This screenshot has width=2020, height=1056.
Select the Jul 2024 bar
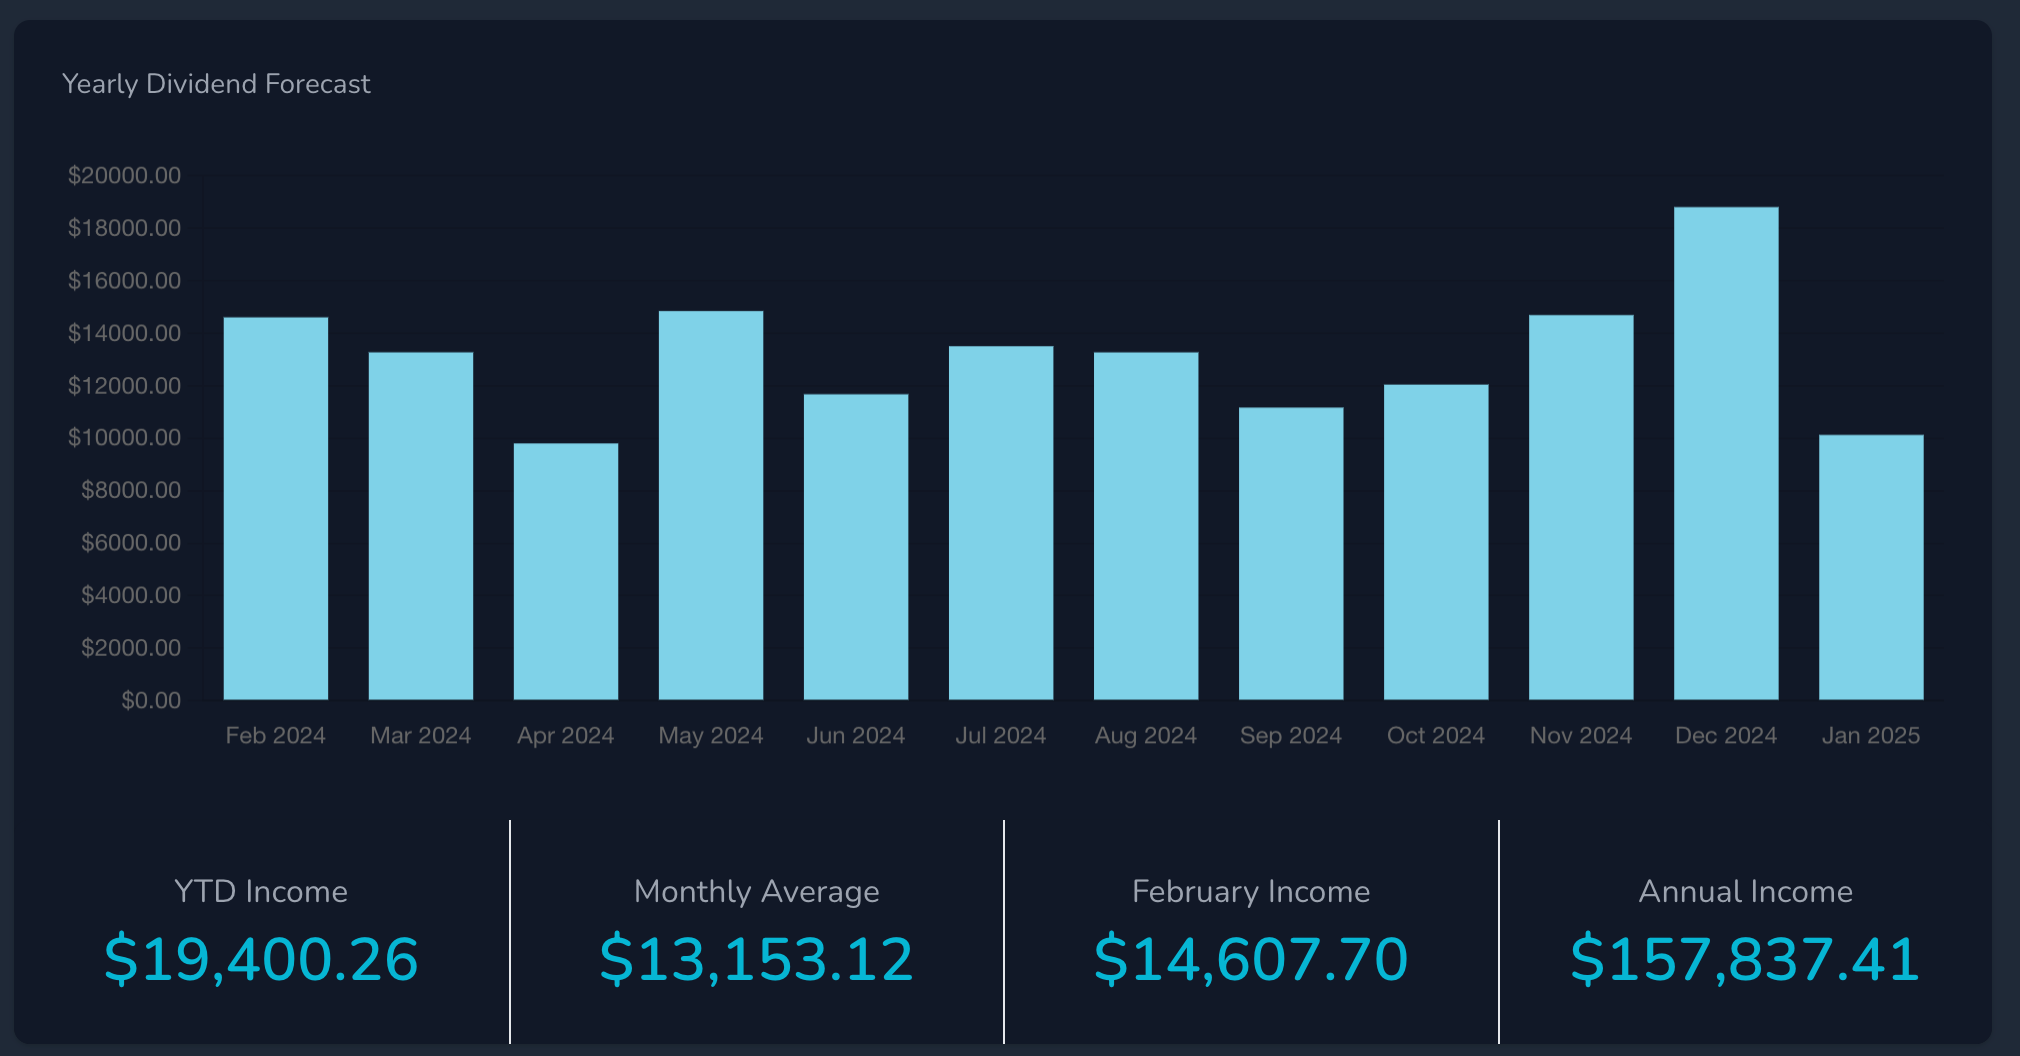pyautogui.click(x=1001, y=523)
